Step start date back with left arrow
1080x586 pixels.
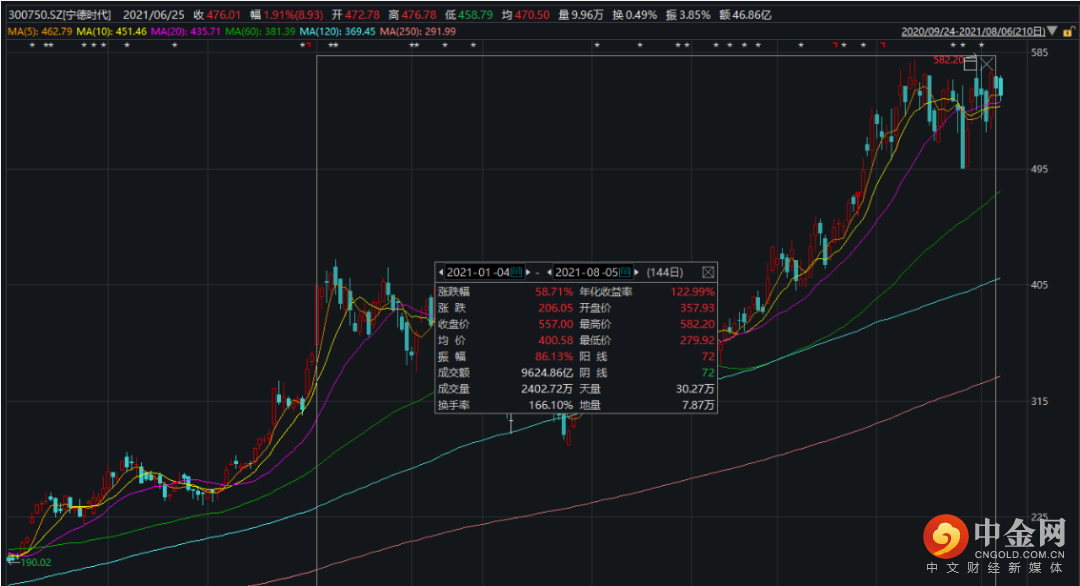coord(441,272)
